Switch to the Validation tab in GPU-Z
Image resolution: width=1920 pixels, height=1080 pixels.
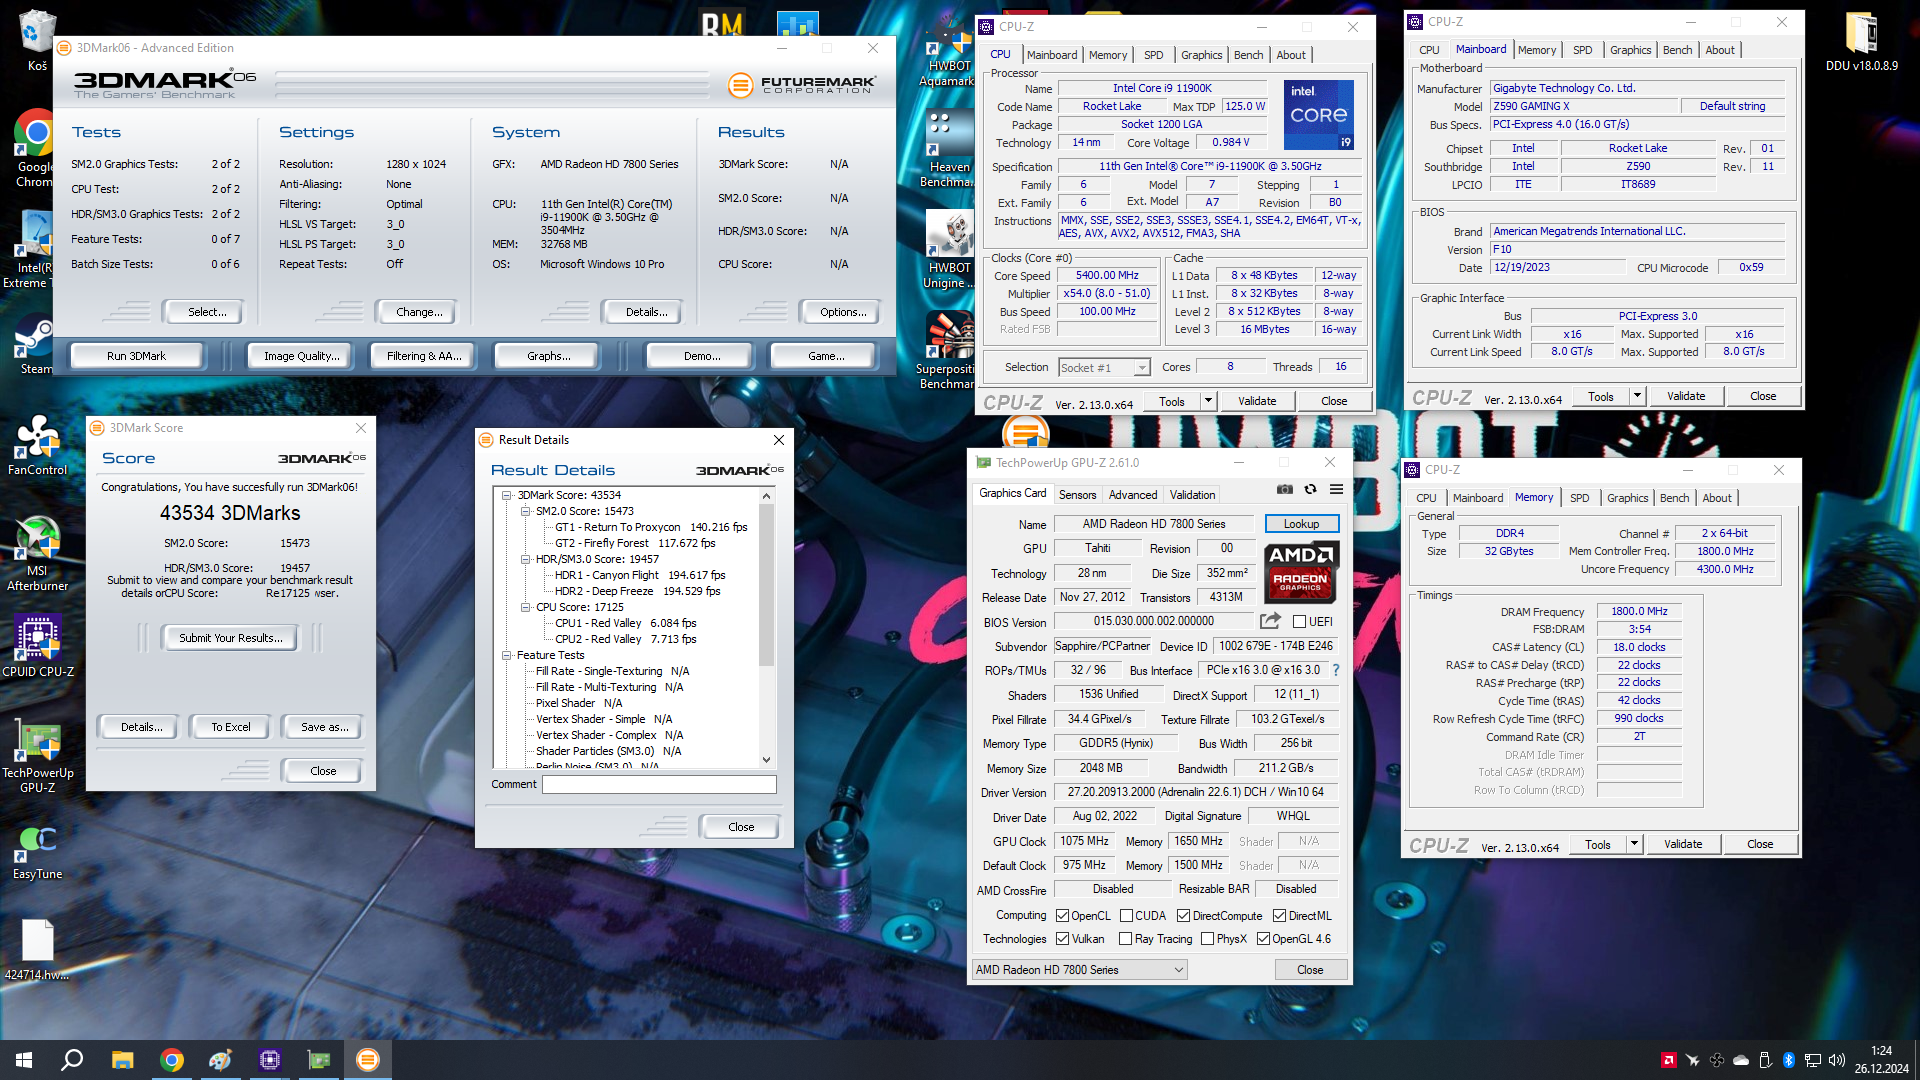[x=1192, y=495]
